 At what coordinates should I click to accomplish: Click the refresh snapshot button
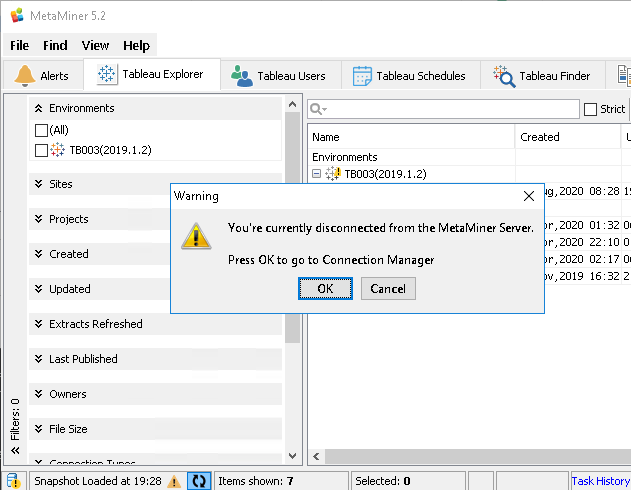point(199,481)
